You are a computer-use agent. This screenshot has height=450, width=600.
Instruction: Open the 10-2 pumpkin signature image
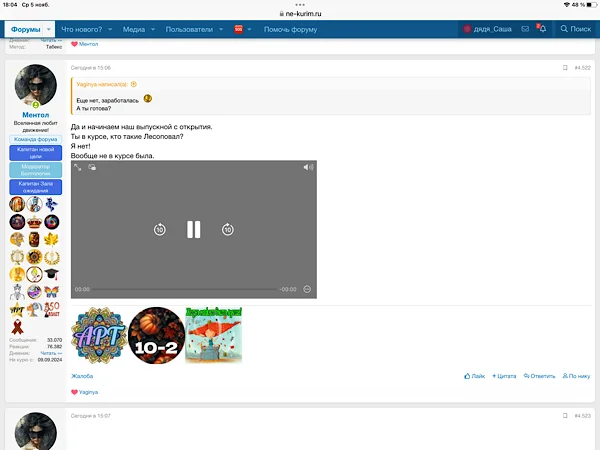pyautogui.click(x=155, y=334)
